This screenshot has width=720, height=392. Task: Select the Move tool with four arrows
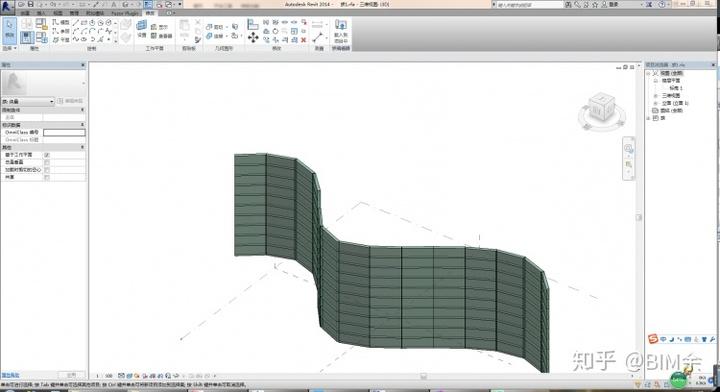pyautogui.click(x=253, y=38)
